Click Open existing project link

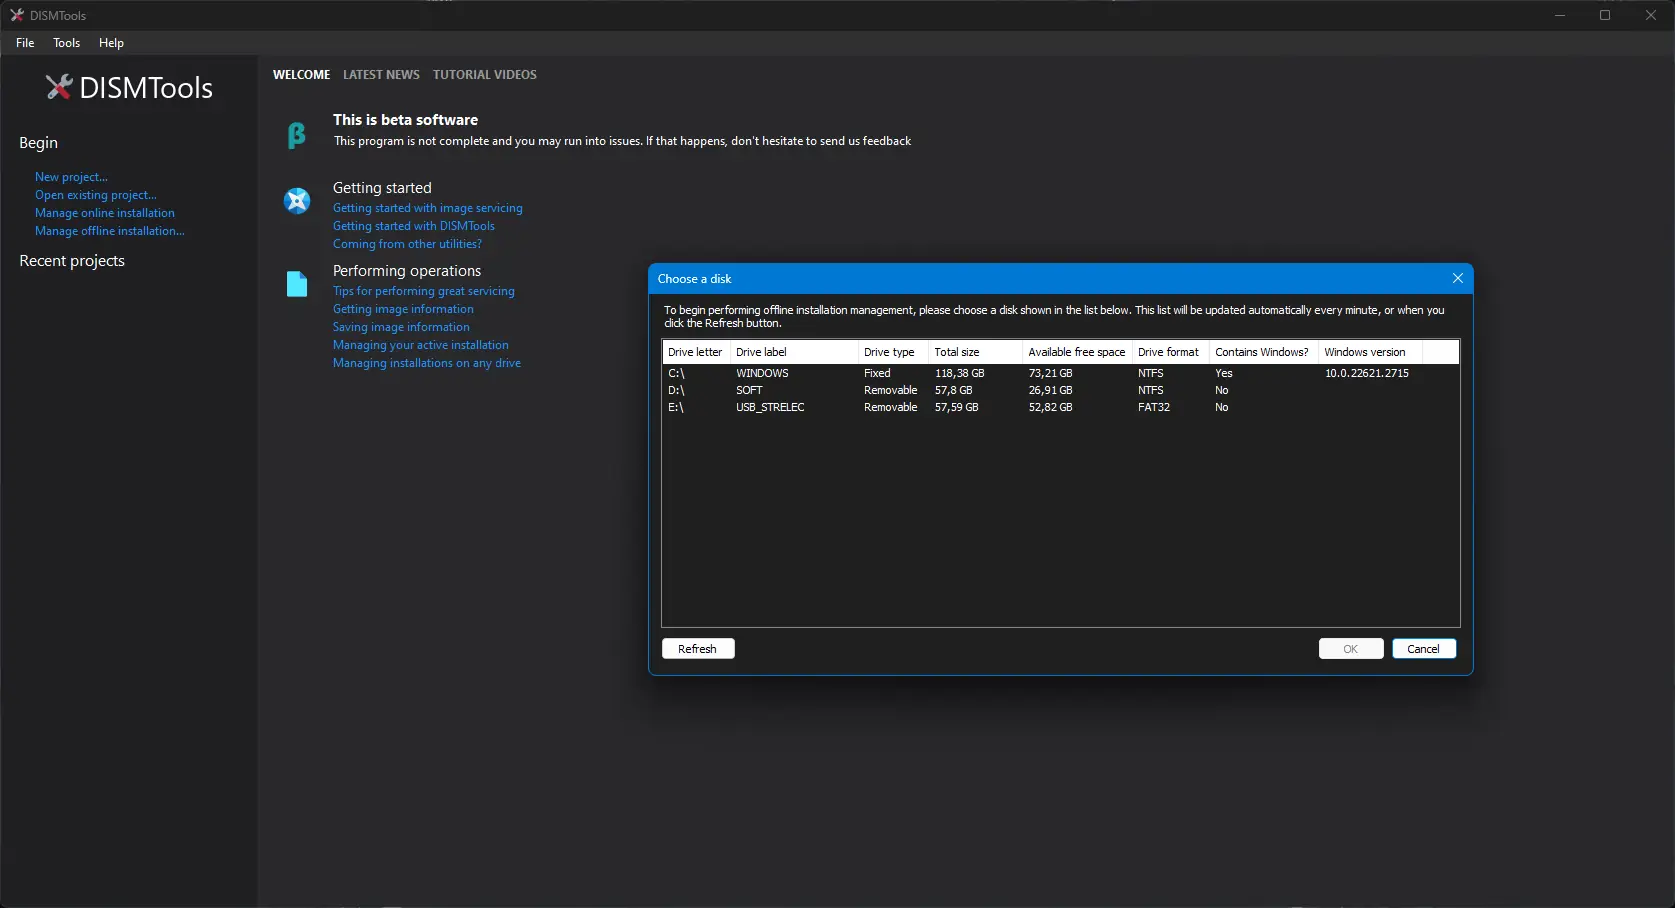(96, 195)
